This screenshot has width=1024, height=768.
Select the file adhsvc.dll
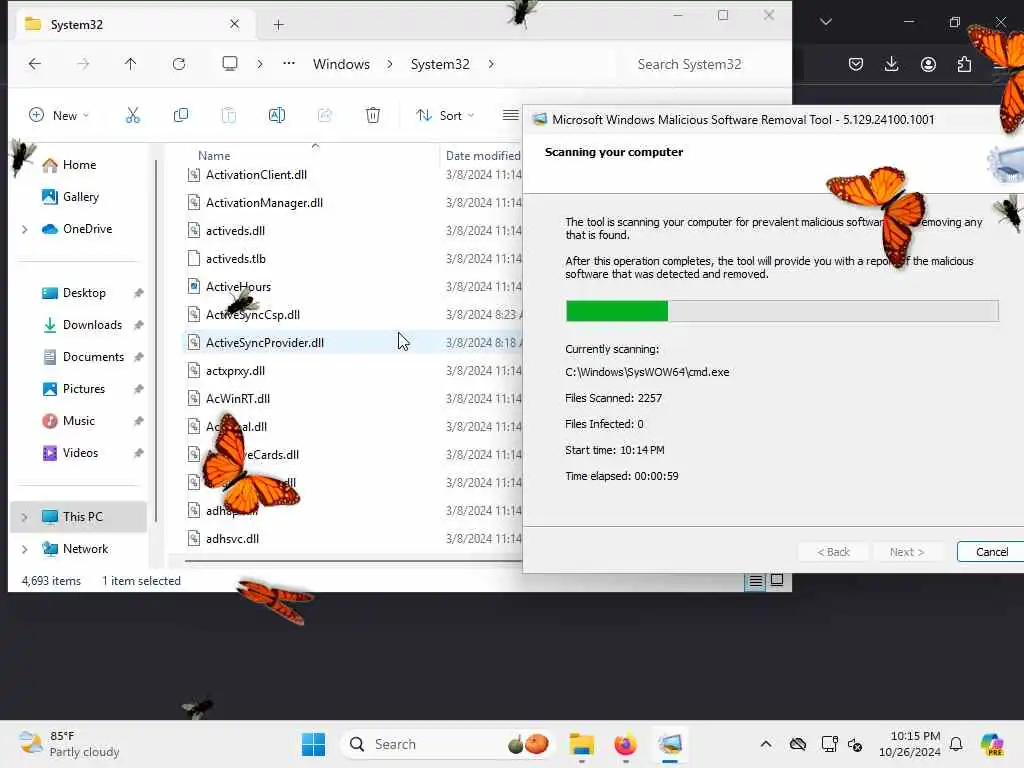pyautogui.click(x=232, y=539)
